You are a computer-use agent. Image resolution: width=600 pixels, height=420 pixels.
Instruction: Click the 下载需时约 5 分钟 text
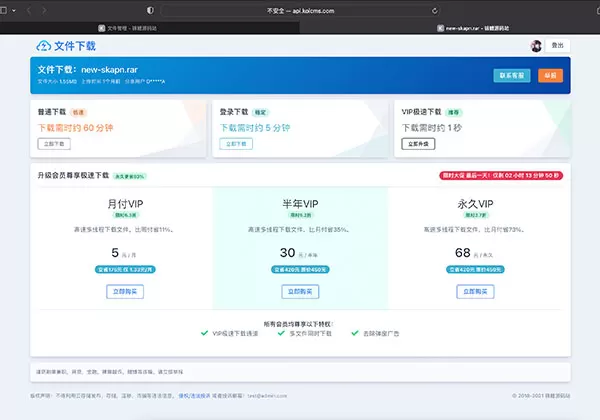pos(255,128)
